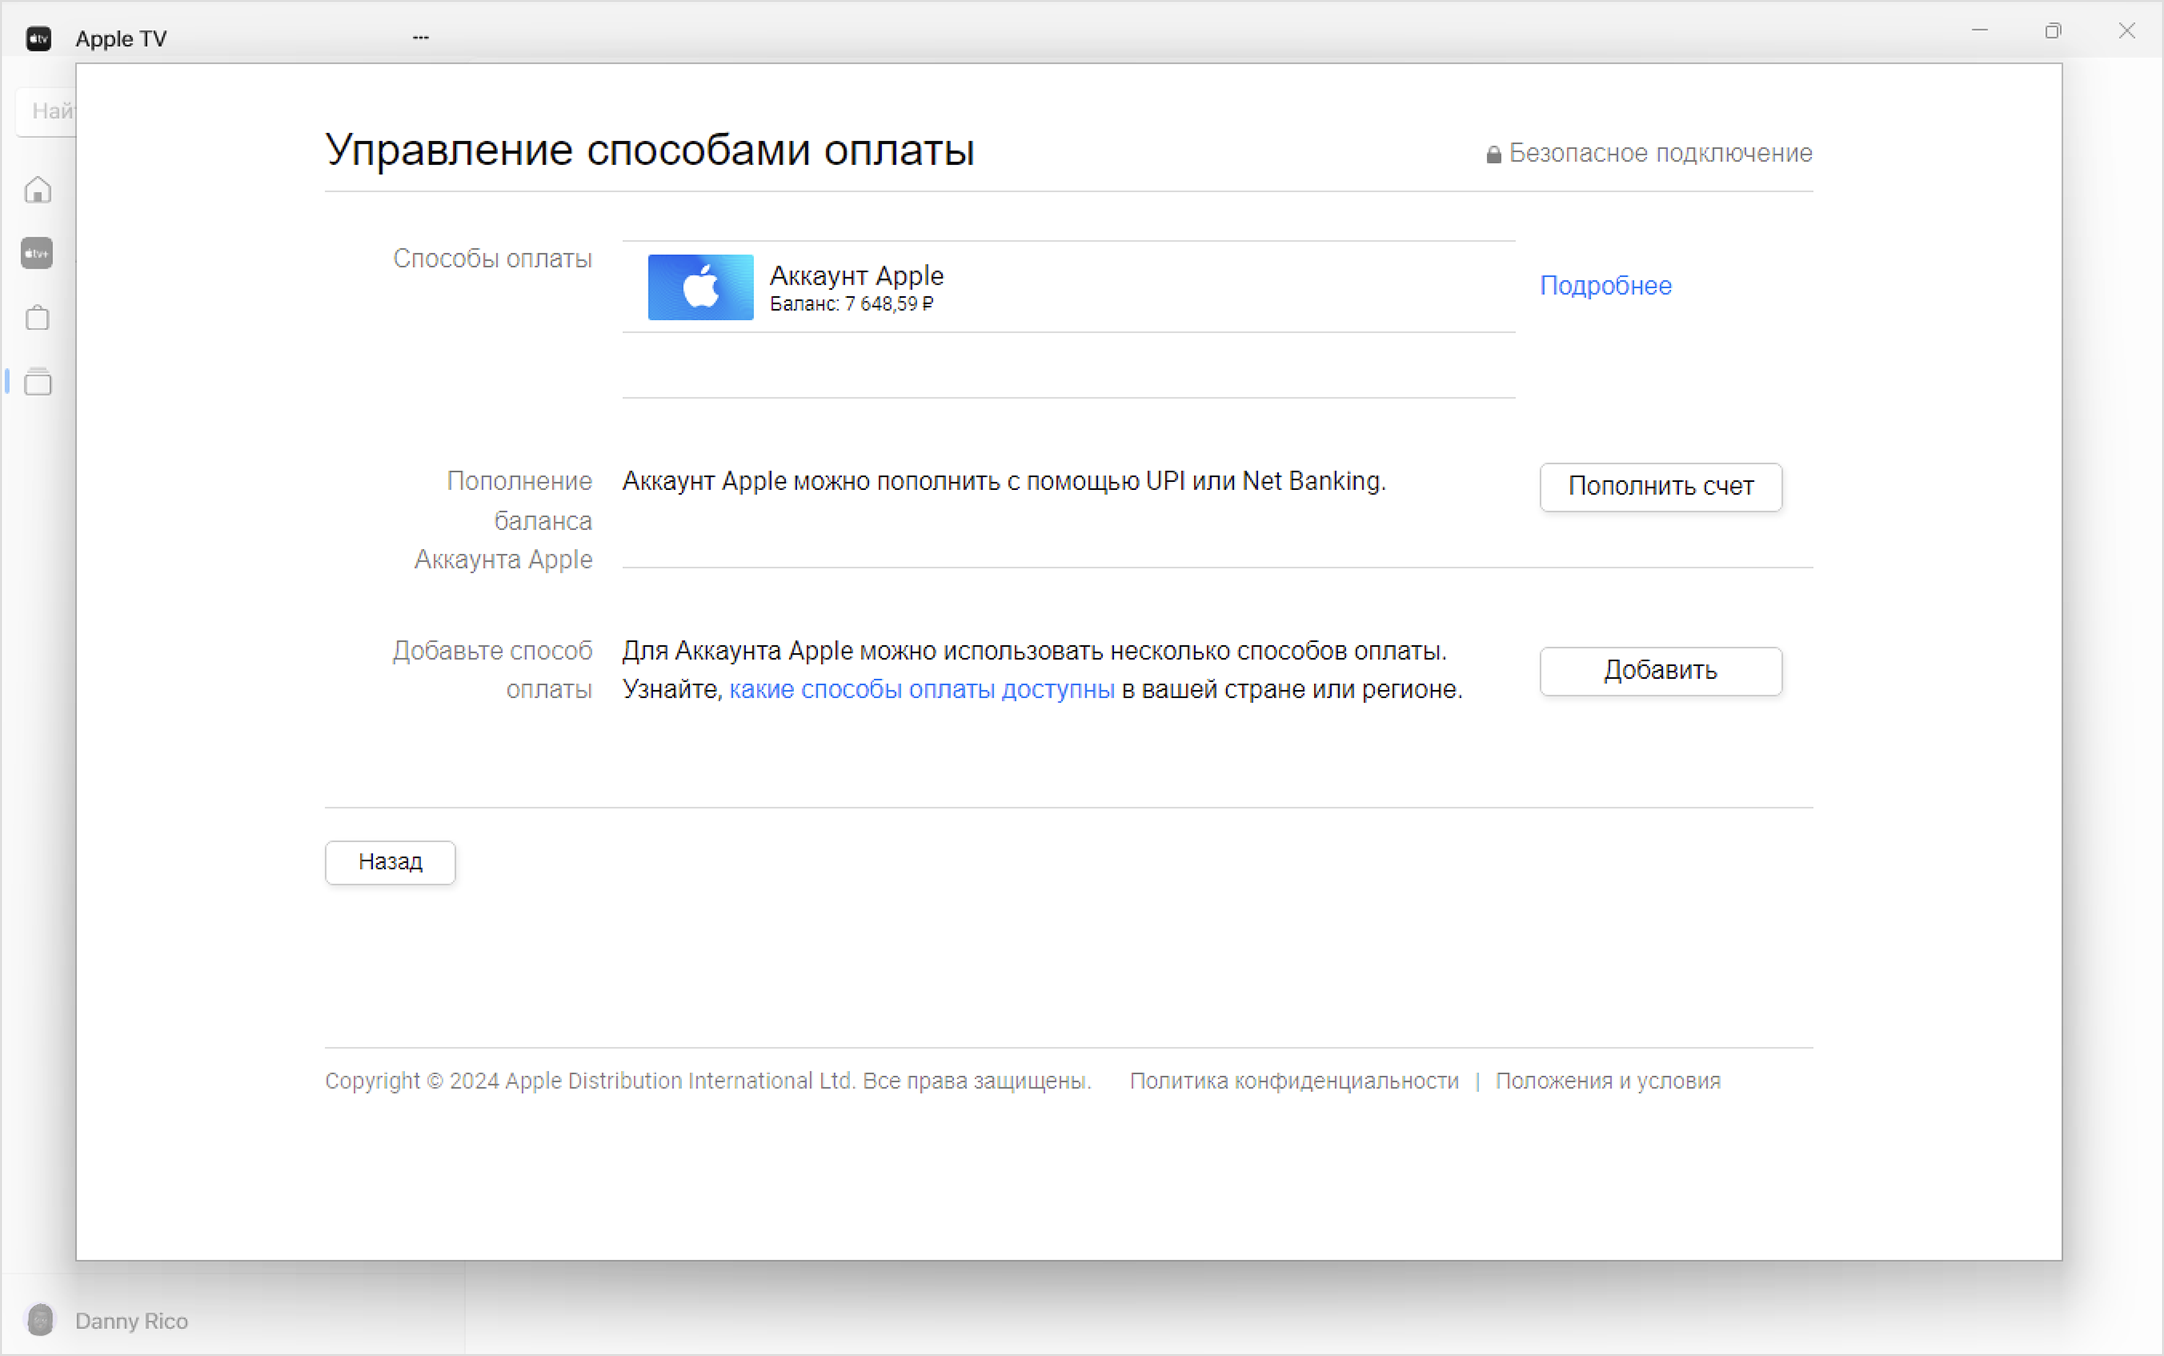Open Apple TV+ from the sidebar
The image size is (2164, 1356).
[x=37, y=253]
